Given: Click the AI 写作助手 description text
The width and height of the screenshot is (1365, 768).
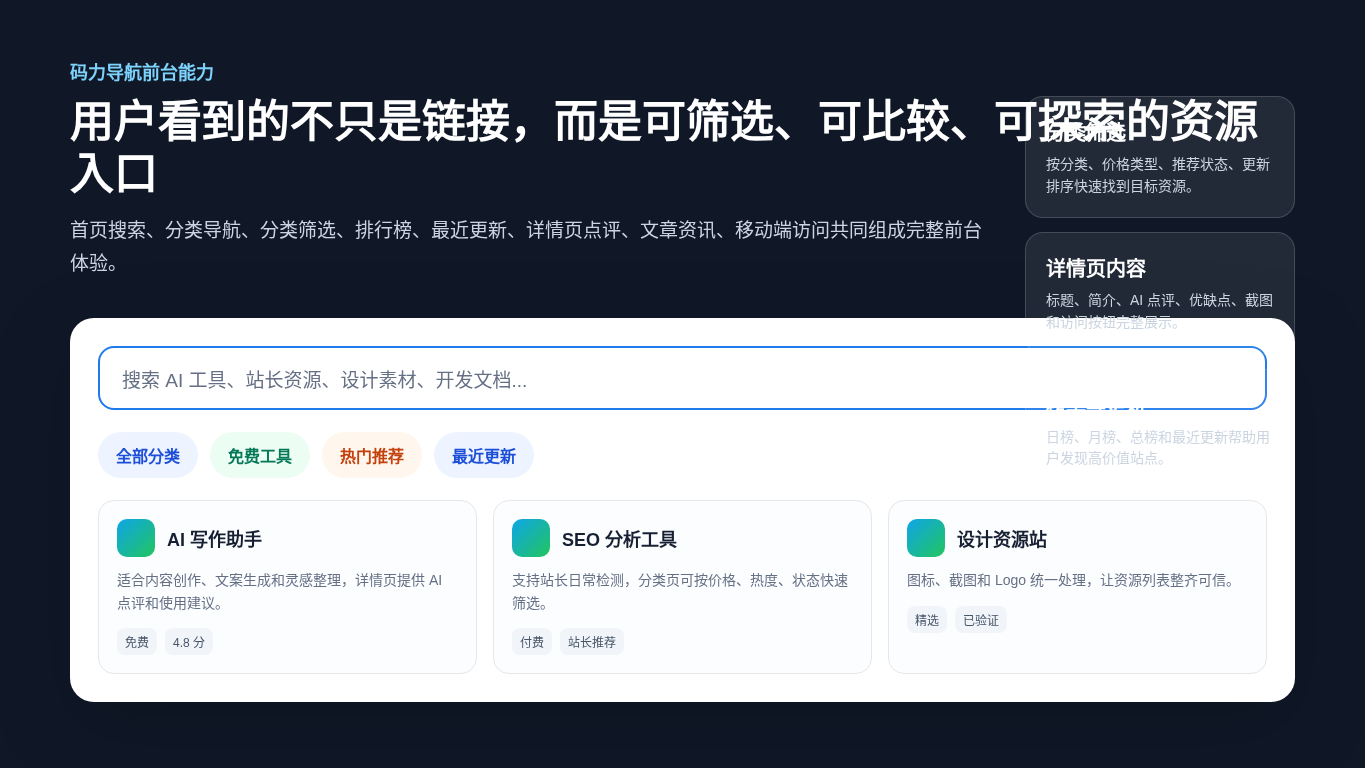Looking at the screenshot, I should (x=280, y=591).
